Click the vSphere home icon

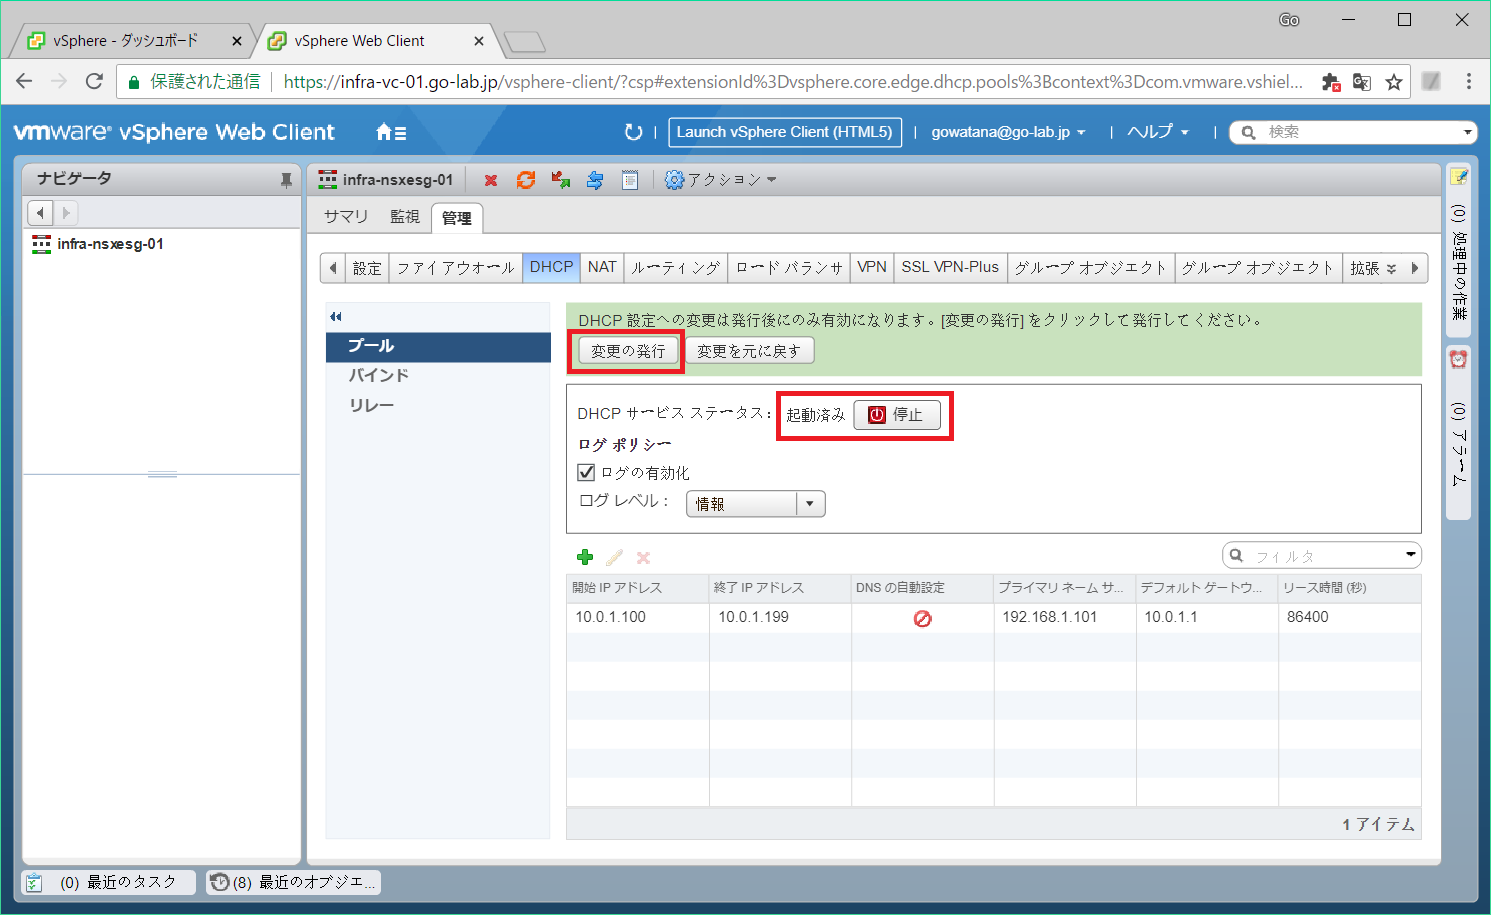391,132
